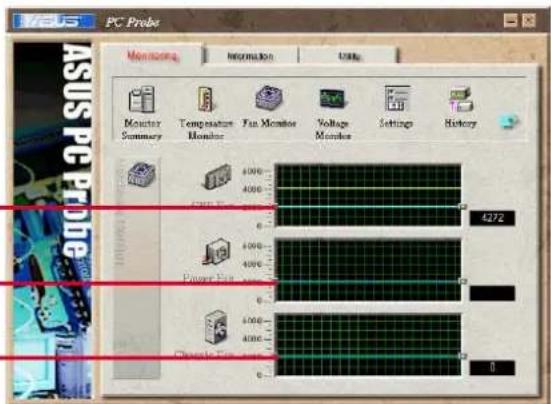The width and height of the screenshot is (551, 404).
Task: Switch to the Utility tab
Action: 349,56
